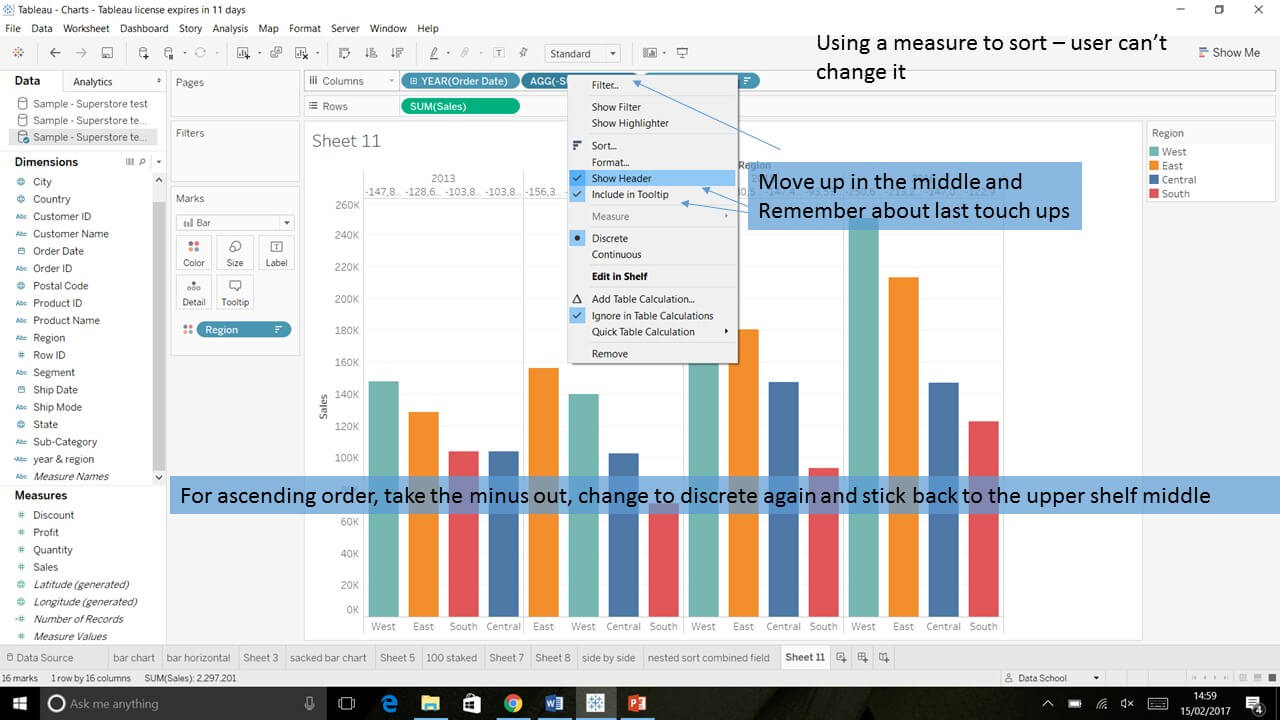Screen dimensions: 1280x720
Task: Open the Analysis menu
Action: click(x=229, y=28)
